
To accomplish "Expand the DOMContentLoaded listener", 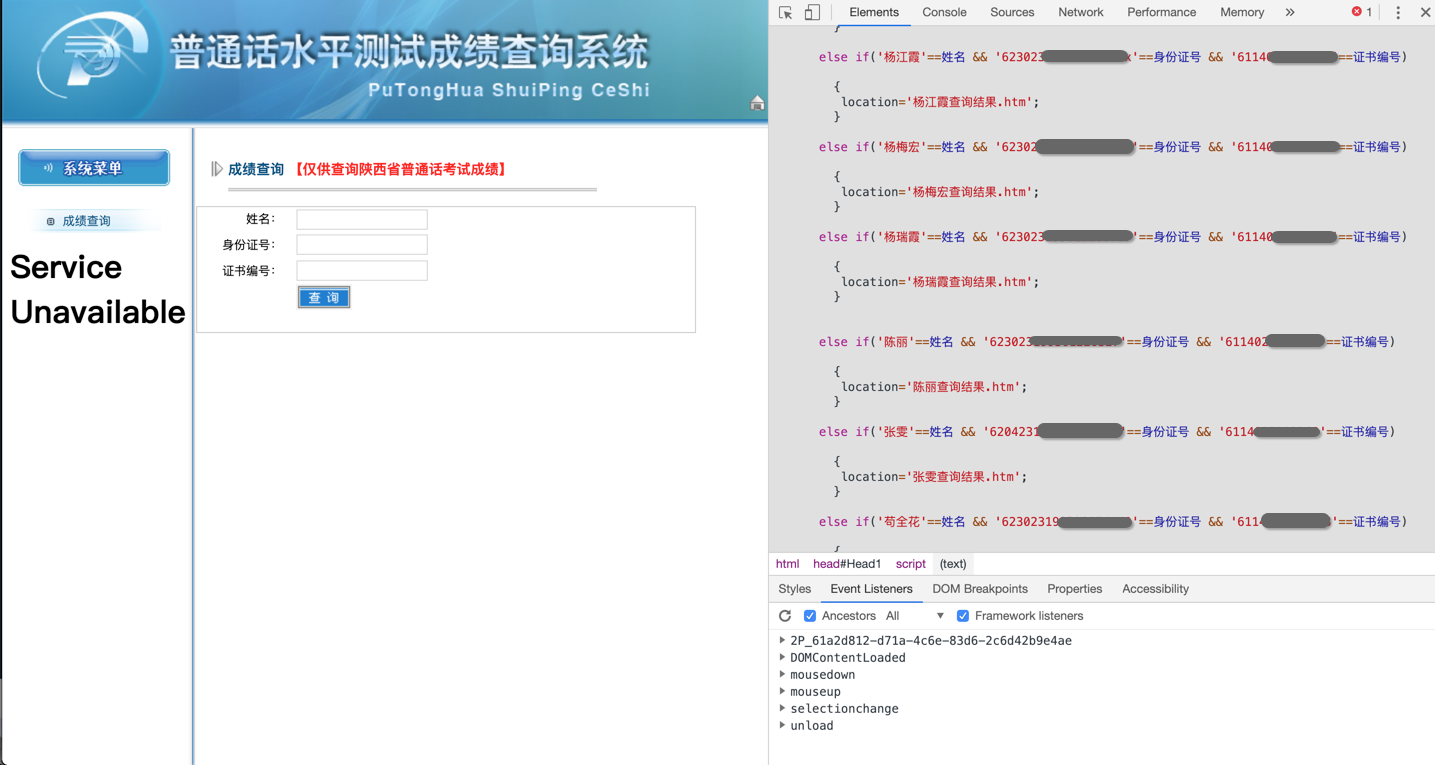I will click(x=782, y=658).
